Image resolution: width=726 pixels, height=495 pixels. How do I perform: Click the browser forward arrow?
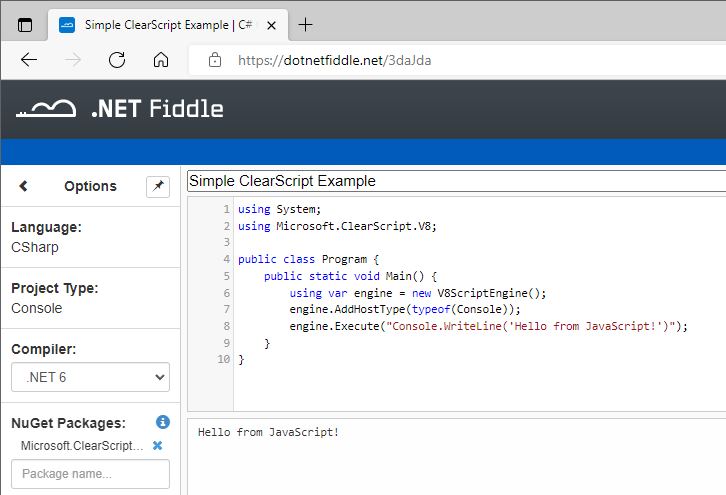coord(73,60)
